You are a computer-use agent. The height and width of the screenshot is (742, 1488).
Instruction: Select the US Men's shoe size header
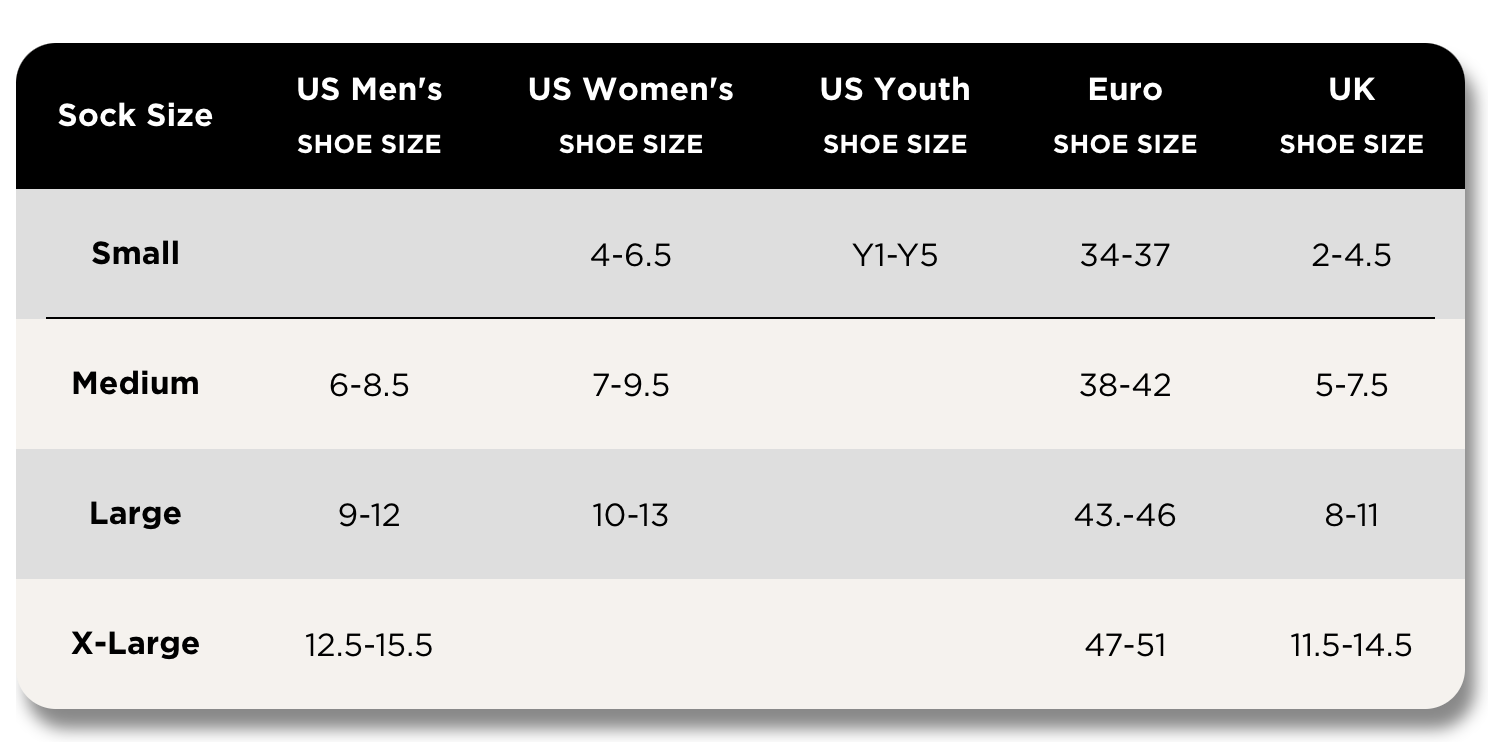point(369,115)
